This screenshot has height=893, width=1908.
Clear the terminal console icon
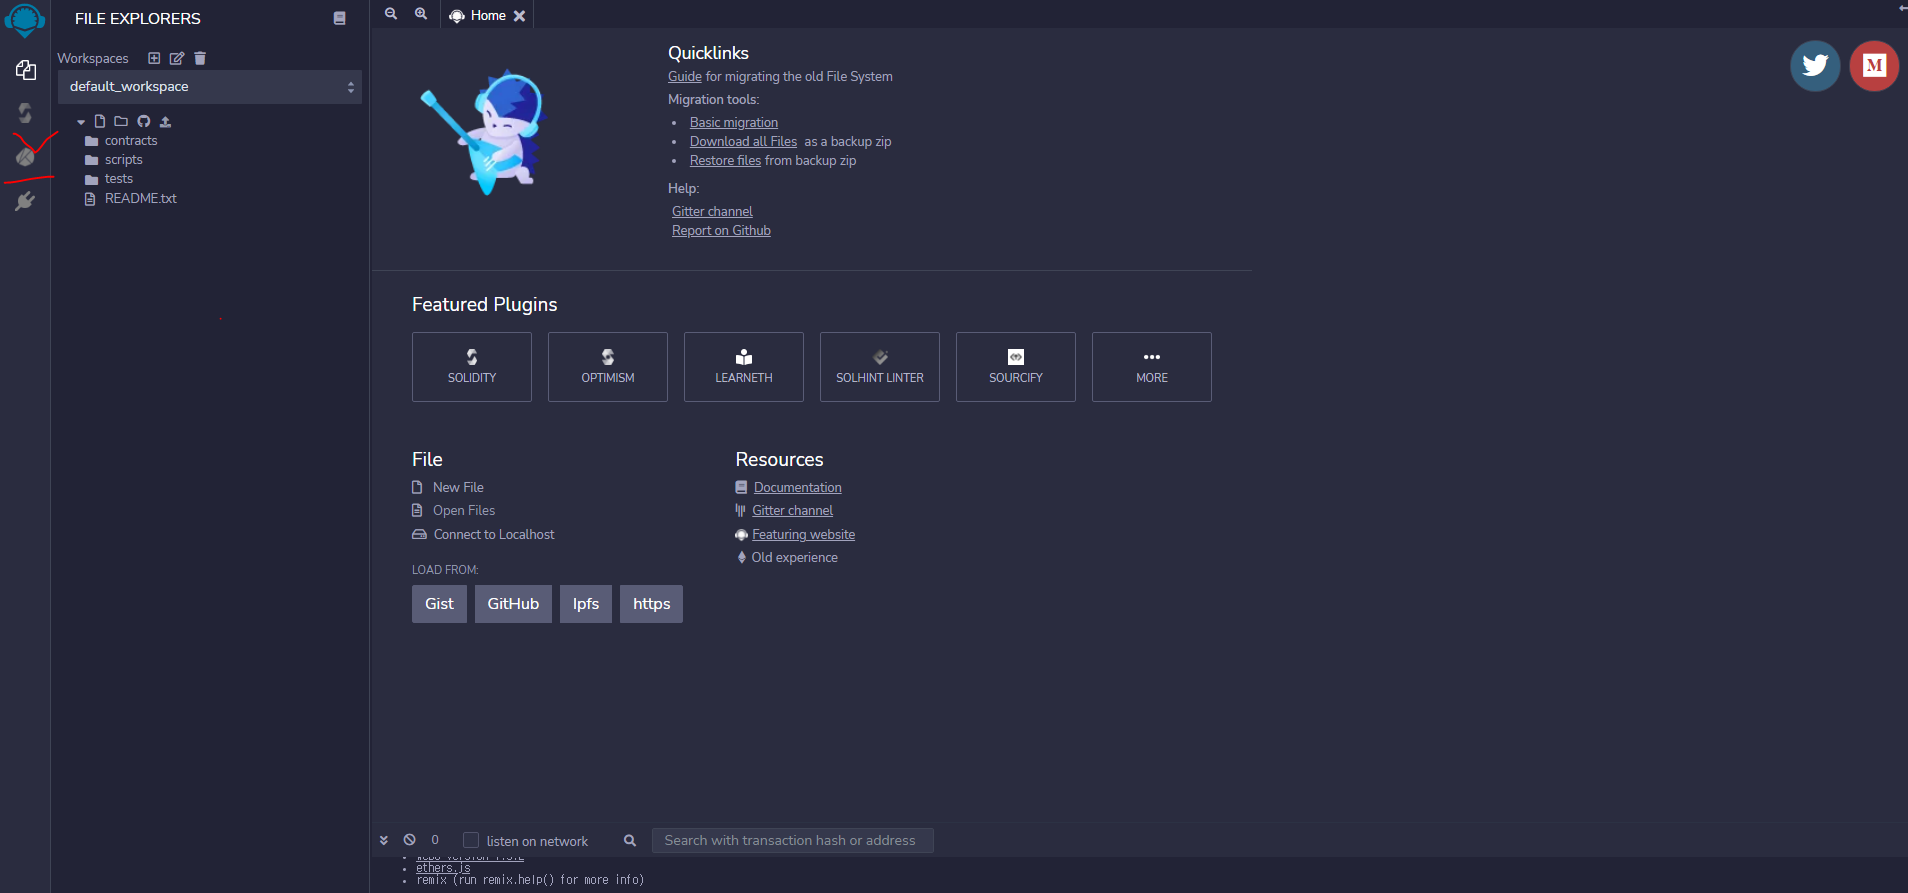pos(410,840)
